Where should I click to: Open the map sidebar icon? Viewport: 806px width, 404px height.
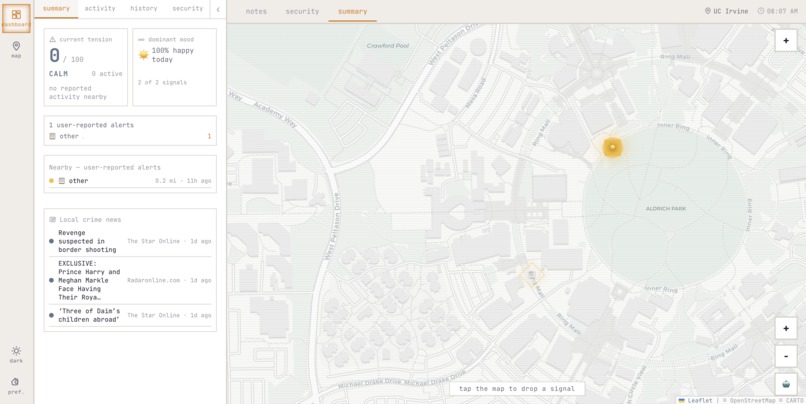pos(16,49)
